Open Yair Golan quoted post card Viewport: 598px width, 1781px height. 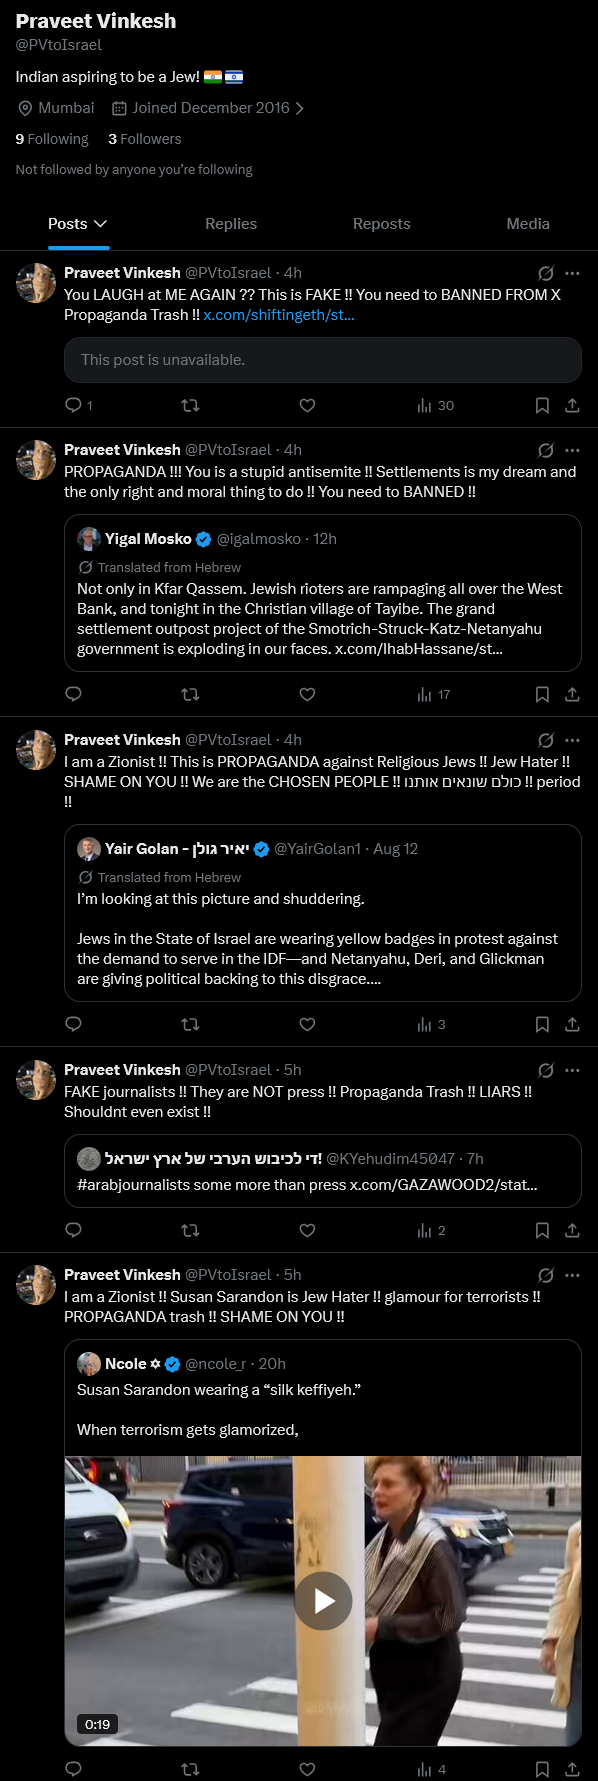click(x=323, y=913)
